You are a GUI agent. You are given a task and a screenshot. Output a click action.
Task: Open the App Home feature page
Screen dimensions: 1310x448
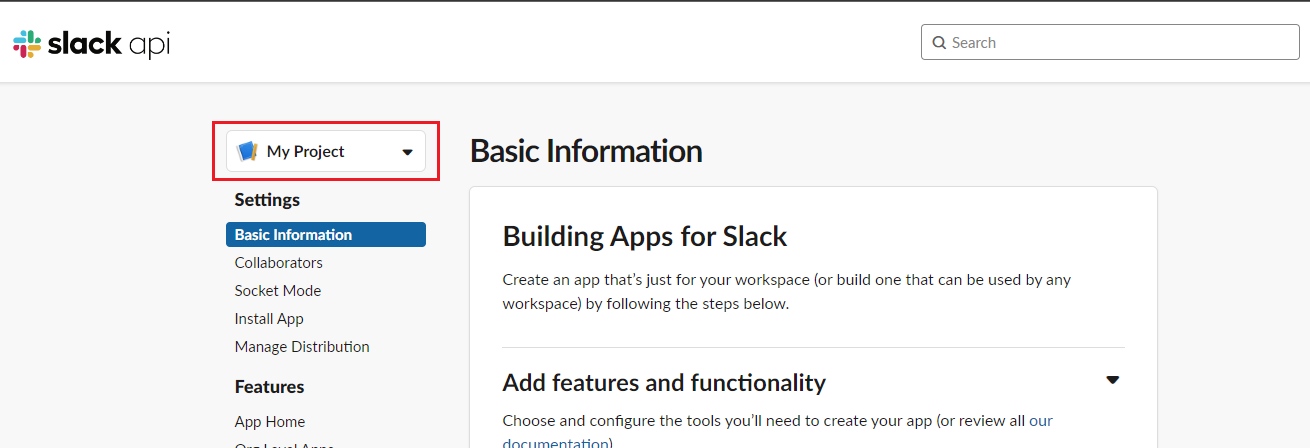[x=270, y=422]
